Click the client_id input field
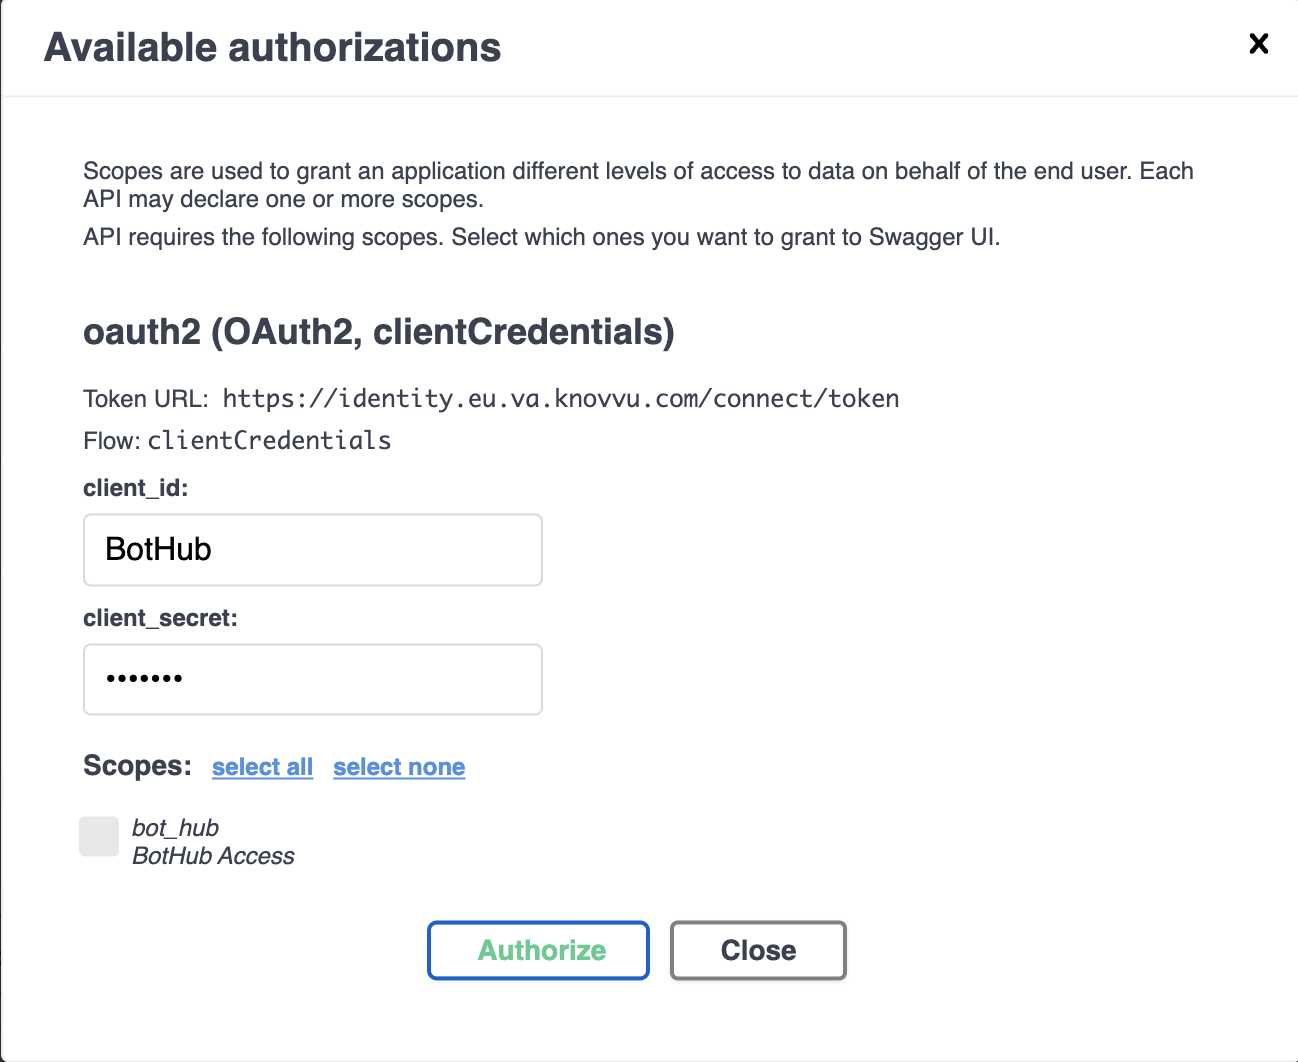Viewport: 1298px width, 1062px height. [x=312, y=550]
